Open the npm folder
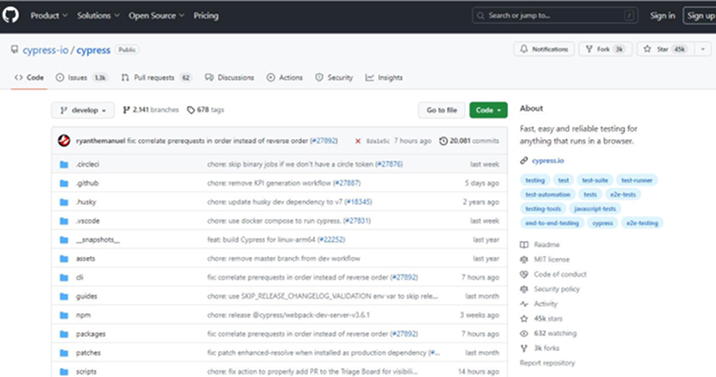This screenshot has height=377, width=716. point(83,315)
